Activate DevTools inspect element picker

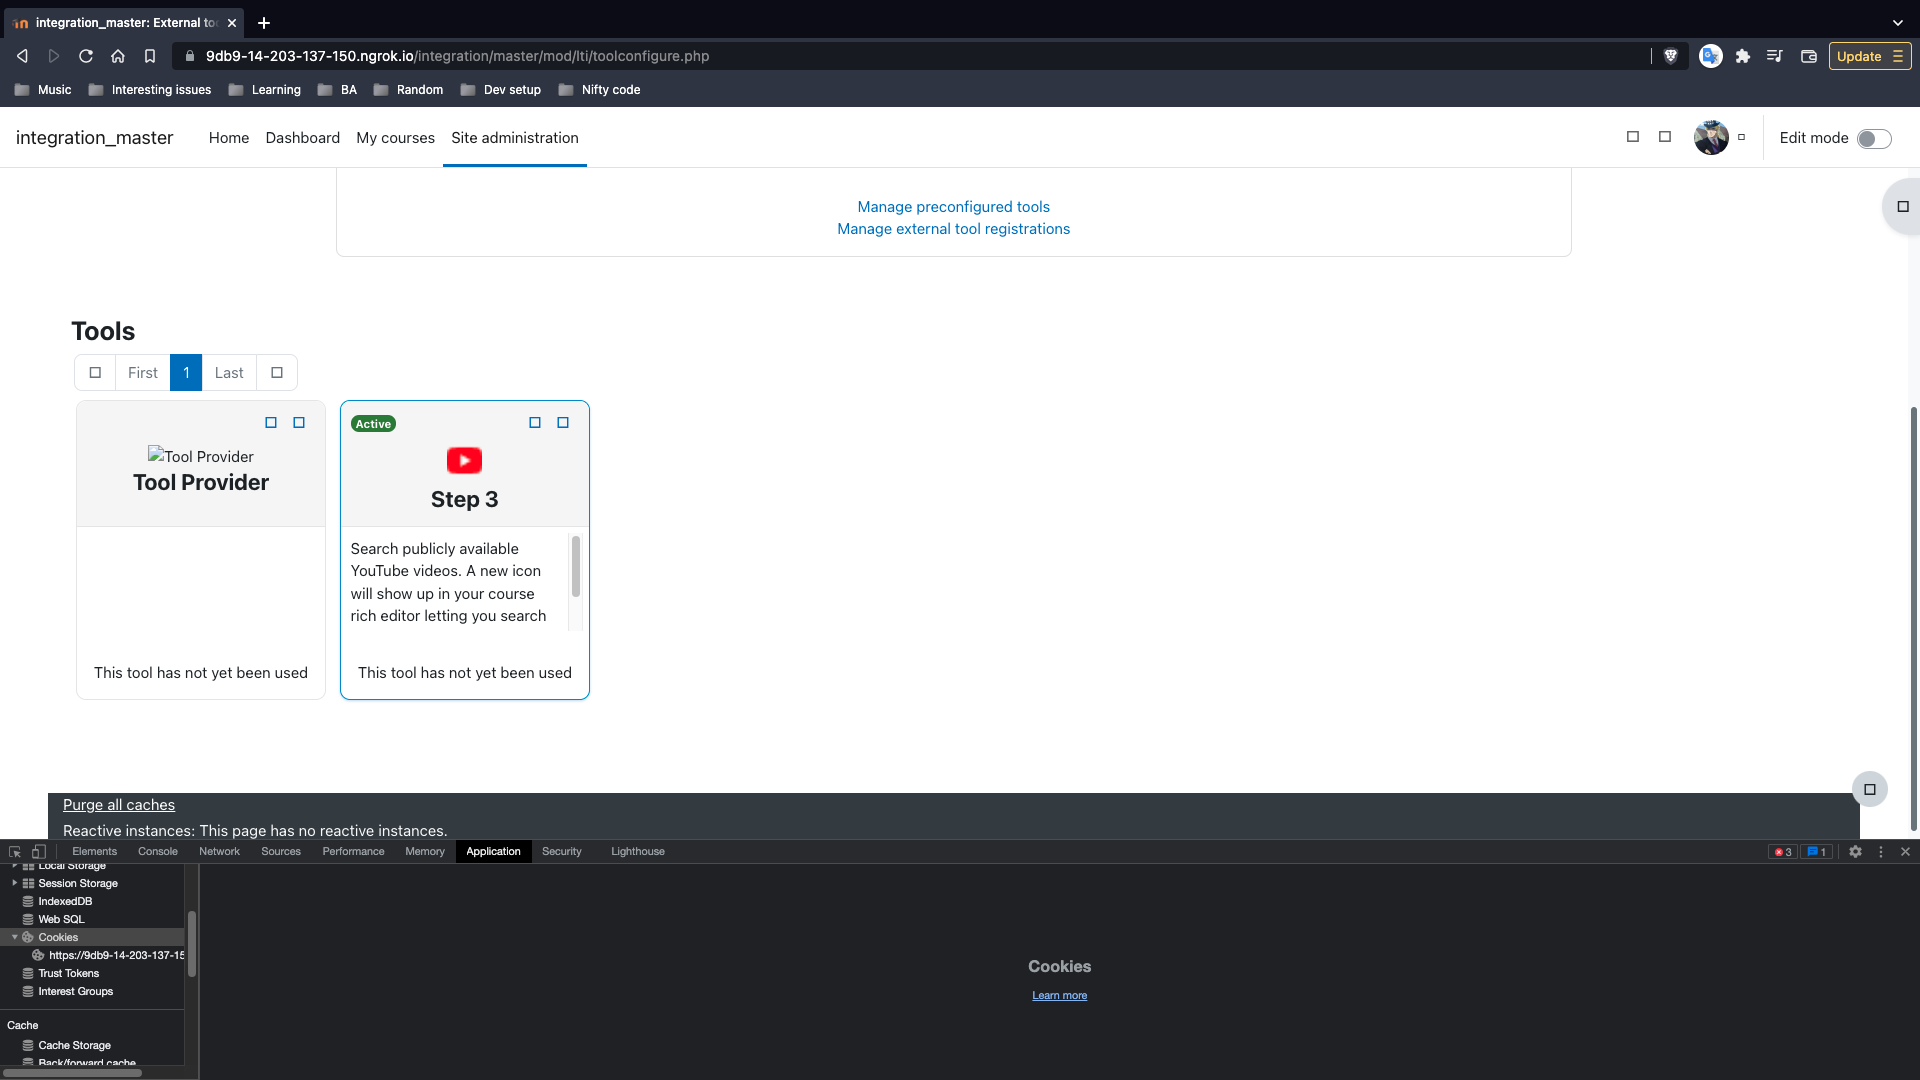coord(15,852)
